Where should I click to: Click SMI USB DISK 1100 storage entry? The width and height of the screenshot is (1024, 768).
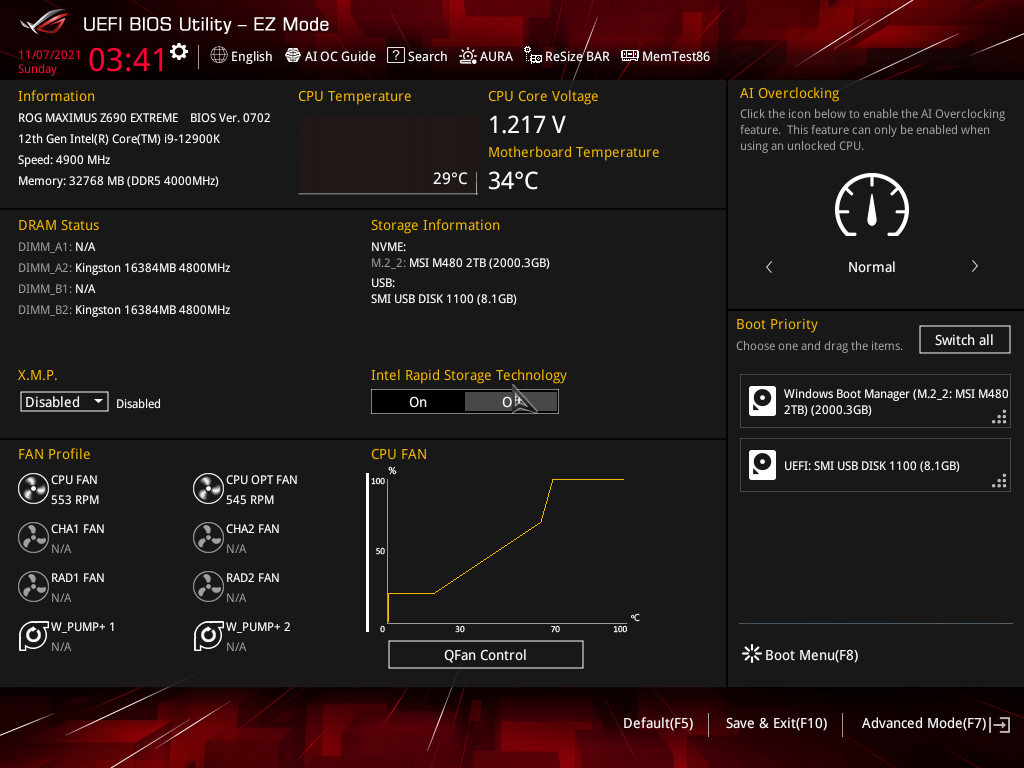coord(444,298)
